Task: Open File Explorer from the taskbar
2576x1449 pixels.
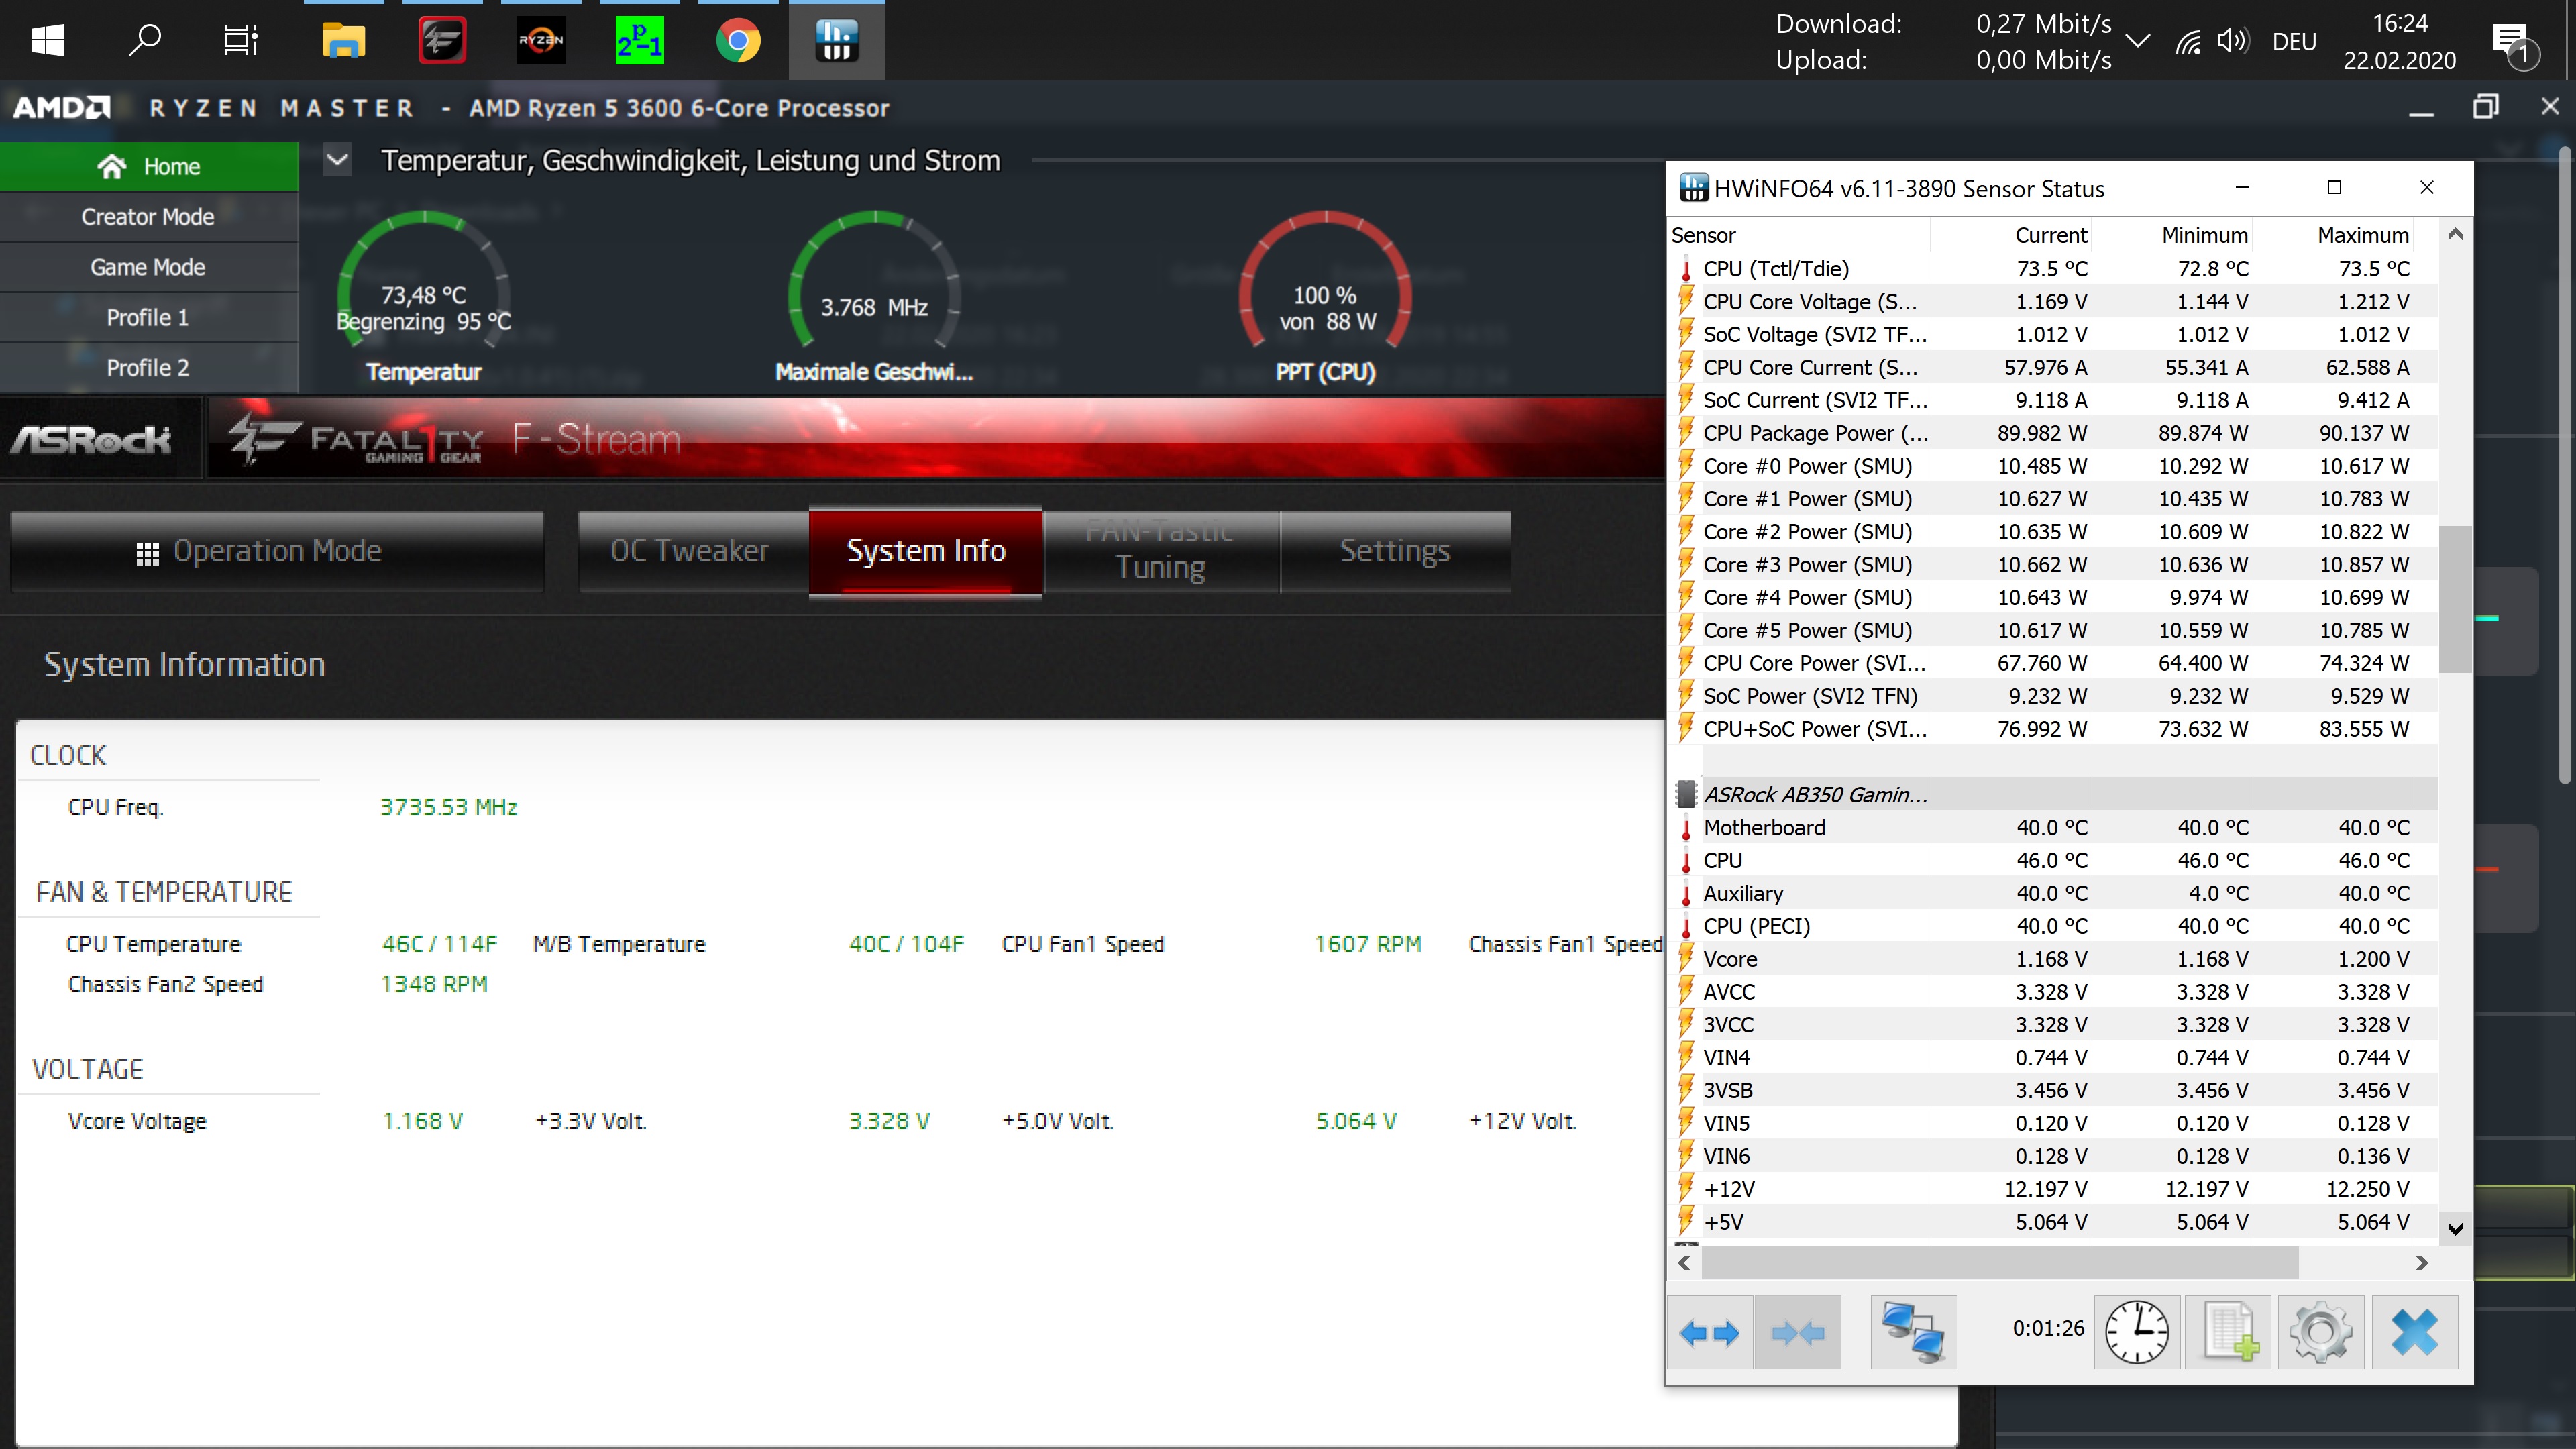Action: tap(343, 40)
